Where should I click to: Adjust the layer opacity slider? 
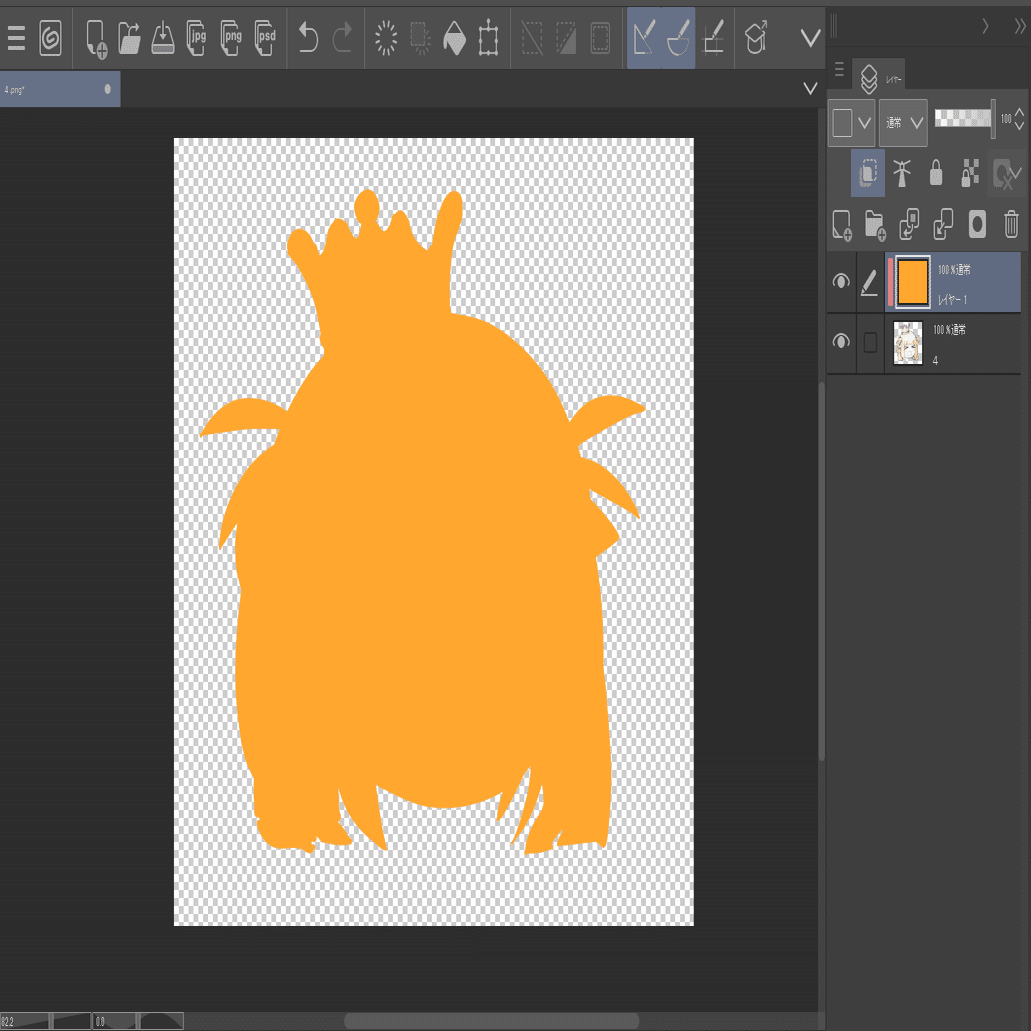click(x=965, y=118)
